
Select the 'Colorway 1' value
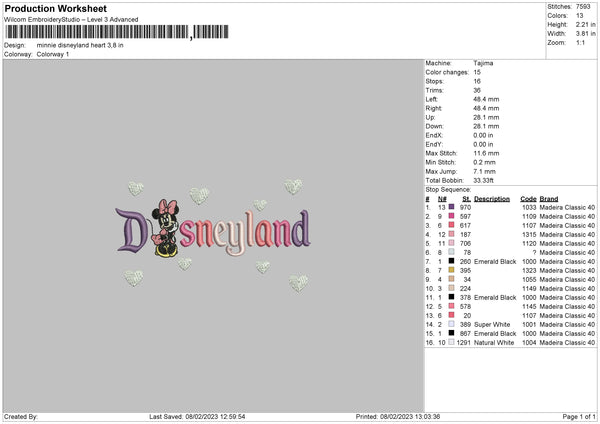(x=53, y=54)
